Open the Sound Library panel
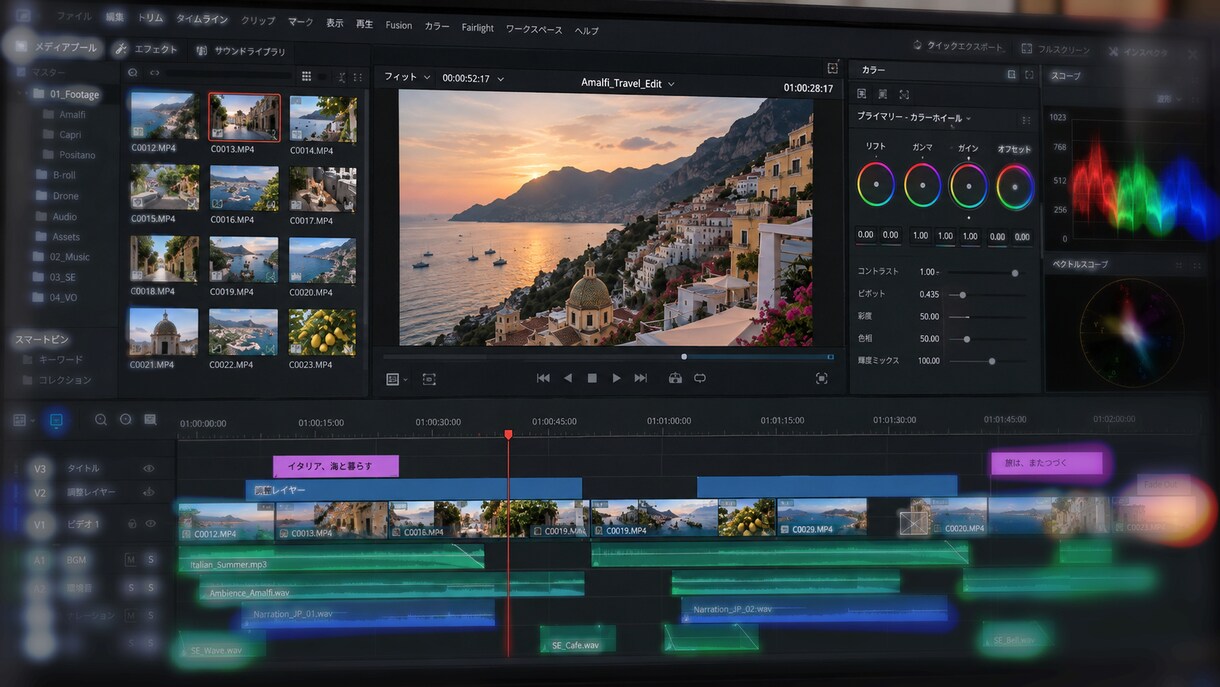Viewport: 1220px width, 687px height. tap(240, 51)
